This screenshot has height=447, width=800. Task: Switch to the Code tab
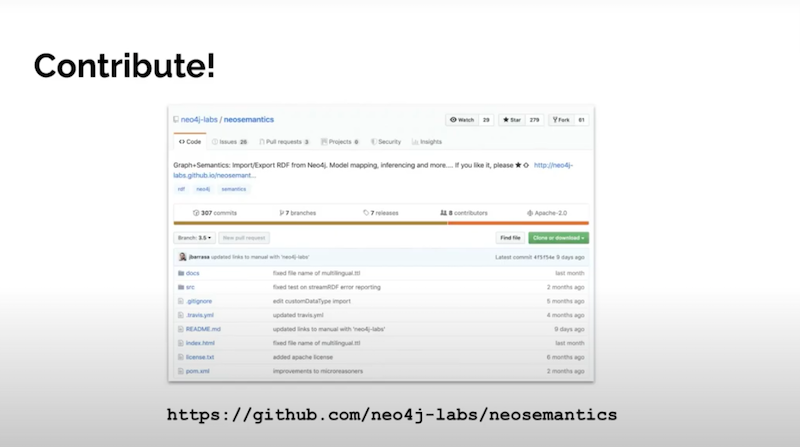pyautogui.click(x=190, y=142)
